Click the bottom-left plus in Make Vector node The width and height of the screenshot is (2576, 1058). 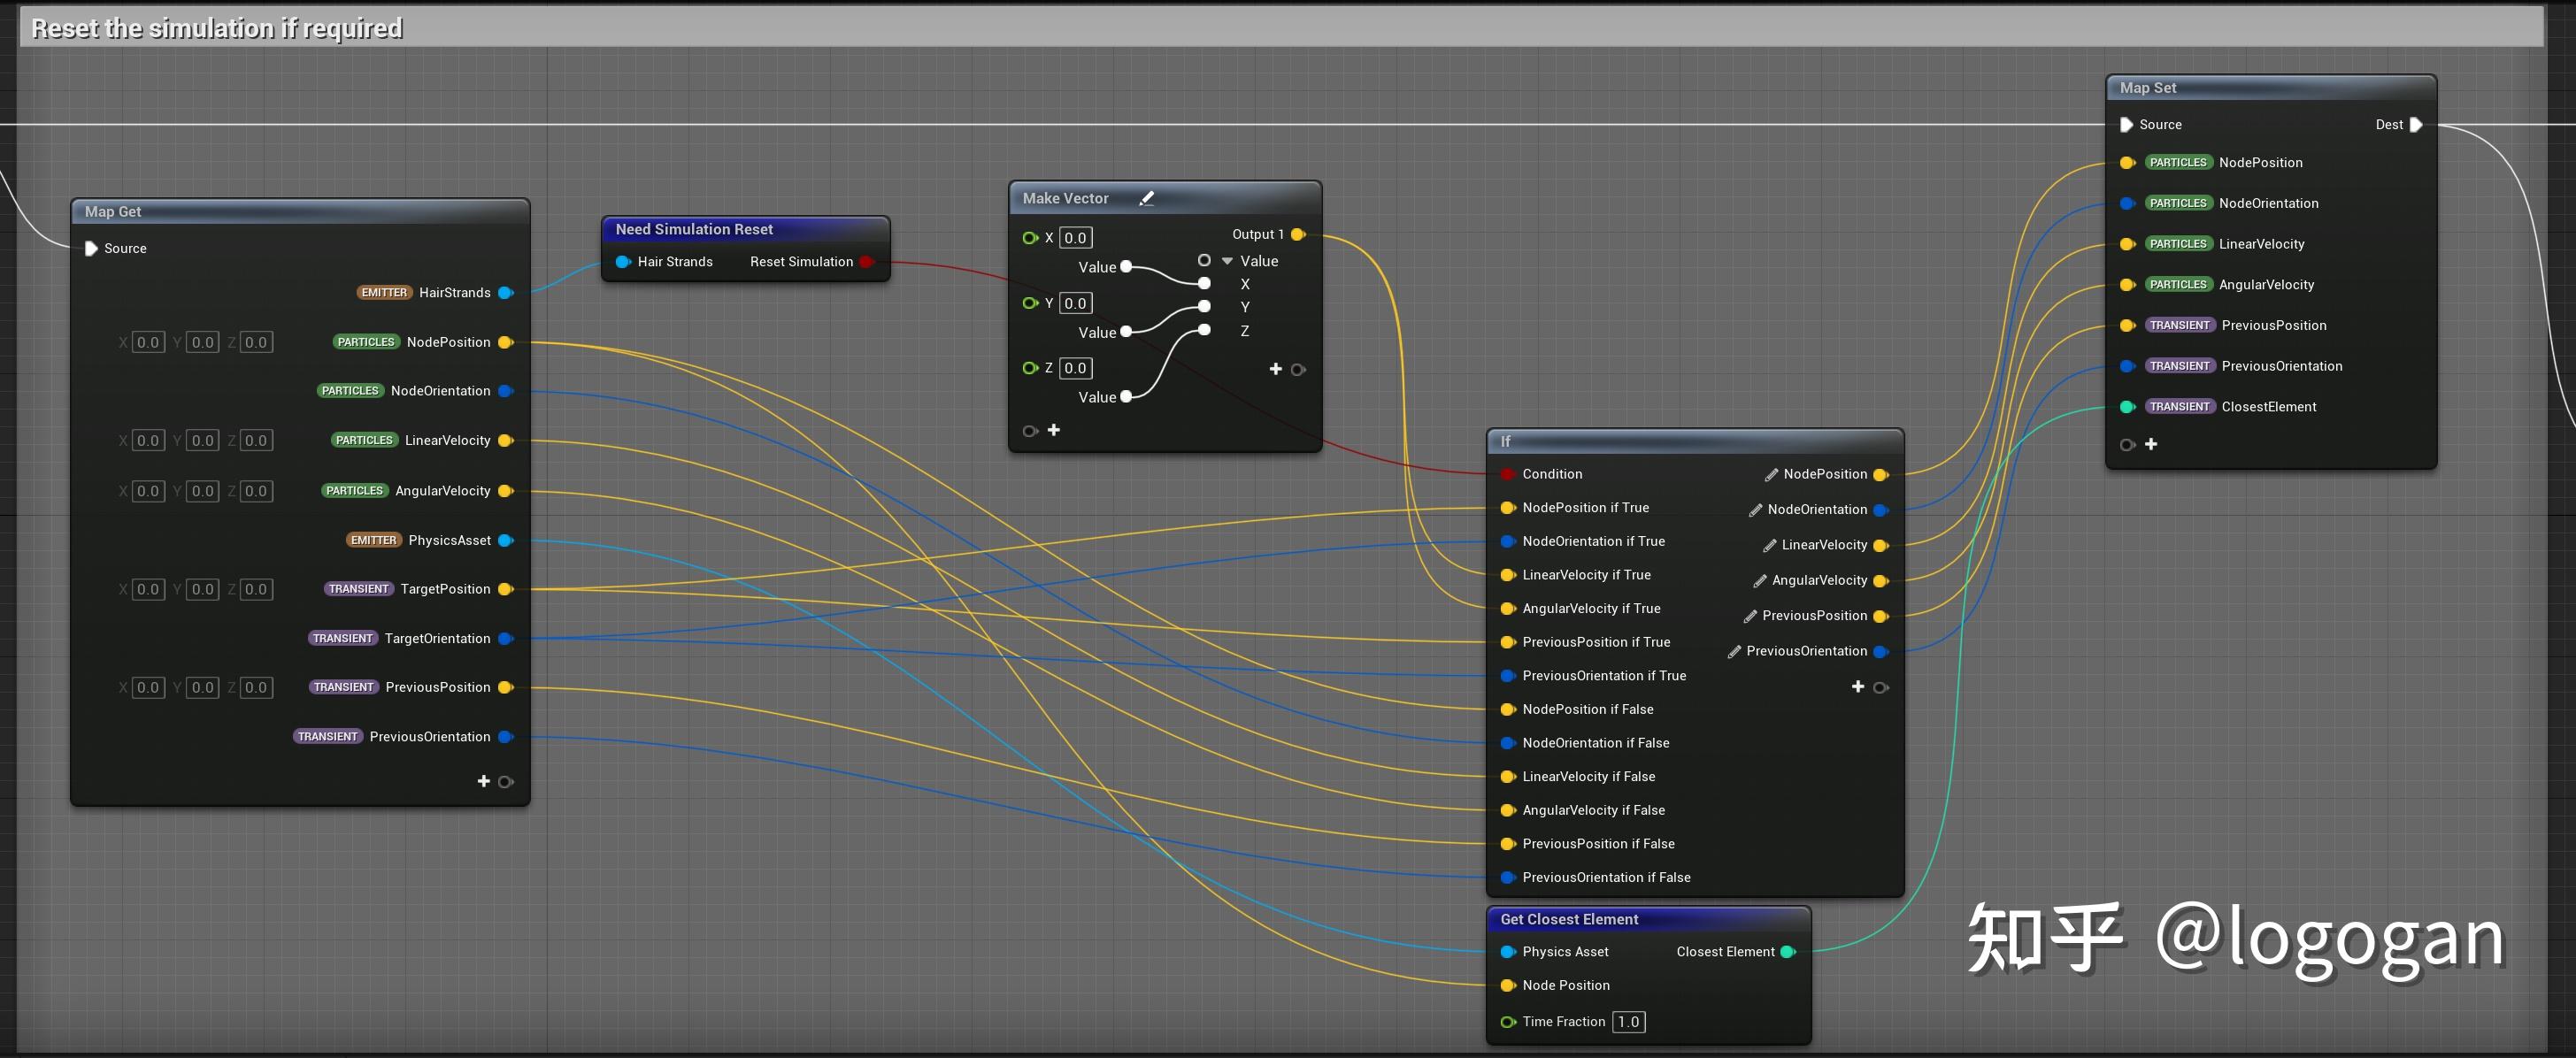point(1053,430)
